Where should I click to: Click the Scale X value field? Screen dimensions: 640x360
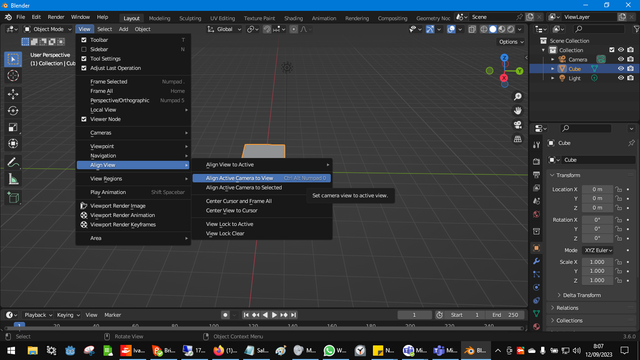pos(597,262)
